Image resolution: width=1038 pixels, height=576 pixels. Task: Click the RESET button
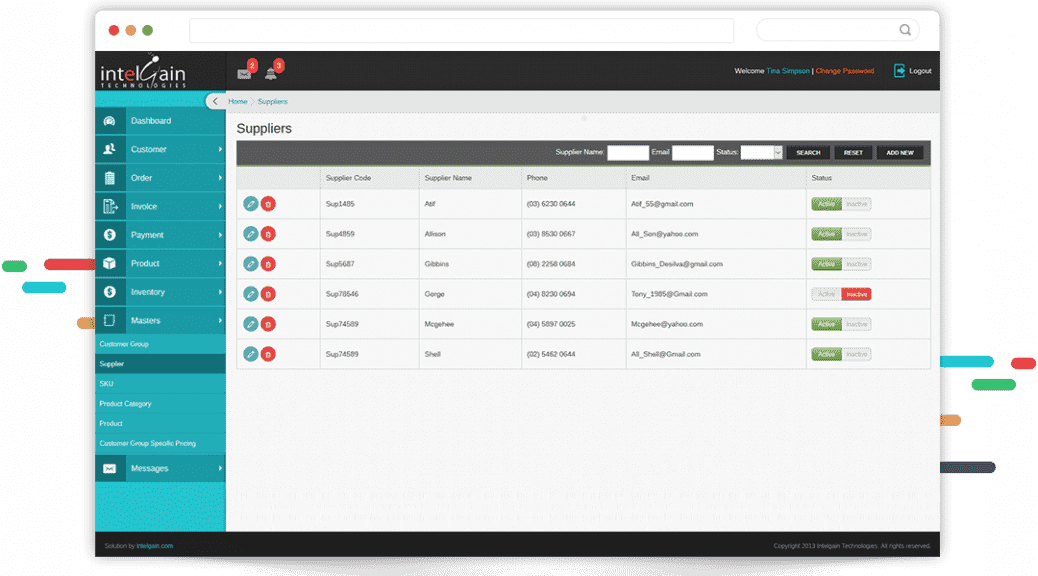click(853, 152)
